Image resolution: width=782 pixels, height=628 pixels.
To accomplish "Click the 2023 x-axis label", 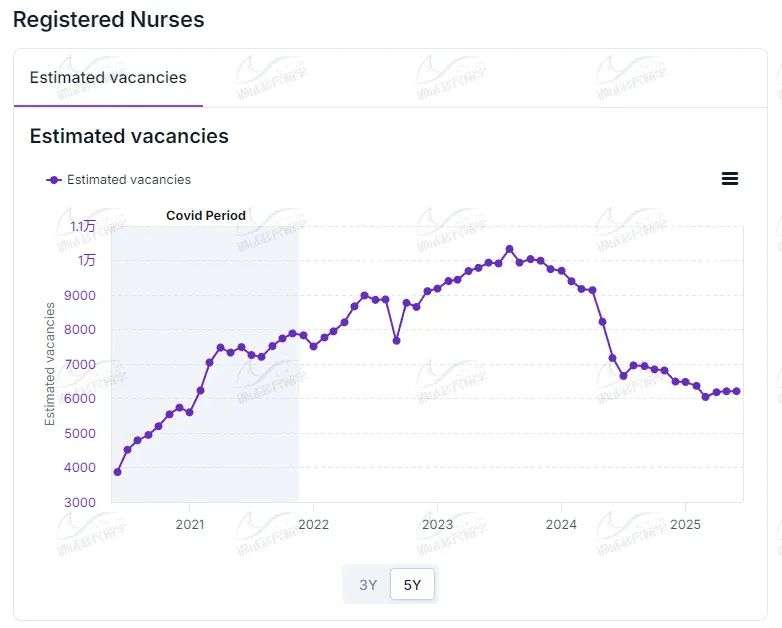I will pos(437,524).
